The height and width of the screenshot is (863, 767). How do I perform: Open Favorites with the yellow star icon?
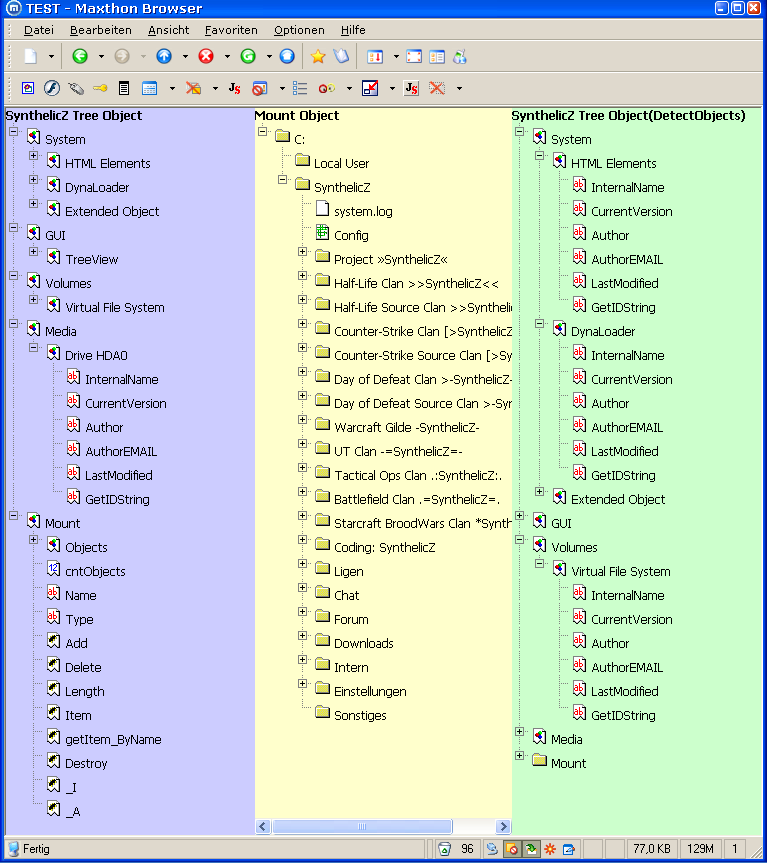point(318,56)
